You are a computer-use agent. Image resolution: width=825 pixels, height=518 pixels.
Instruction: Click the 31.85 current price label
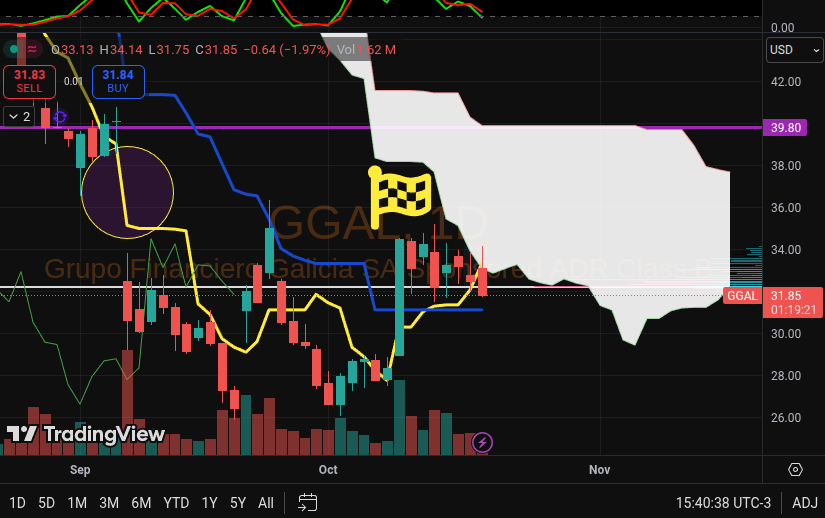coord(793,302)
